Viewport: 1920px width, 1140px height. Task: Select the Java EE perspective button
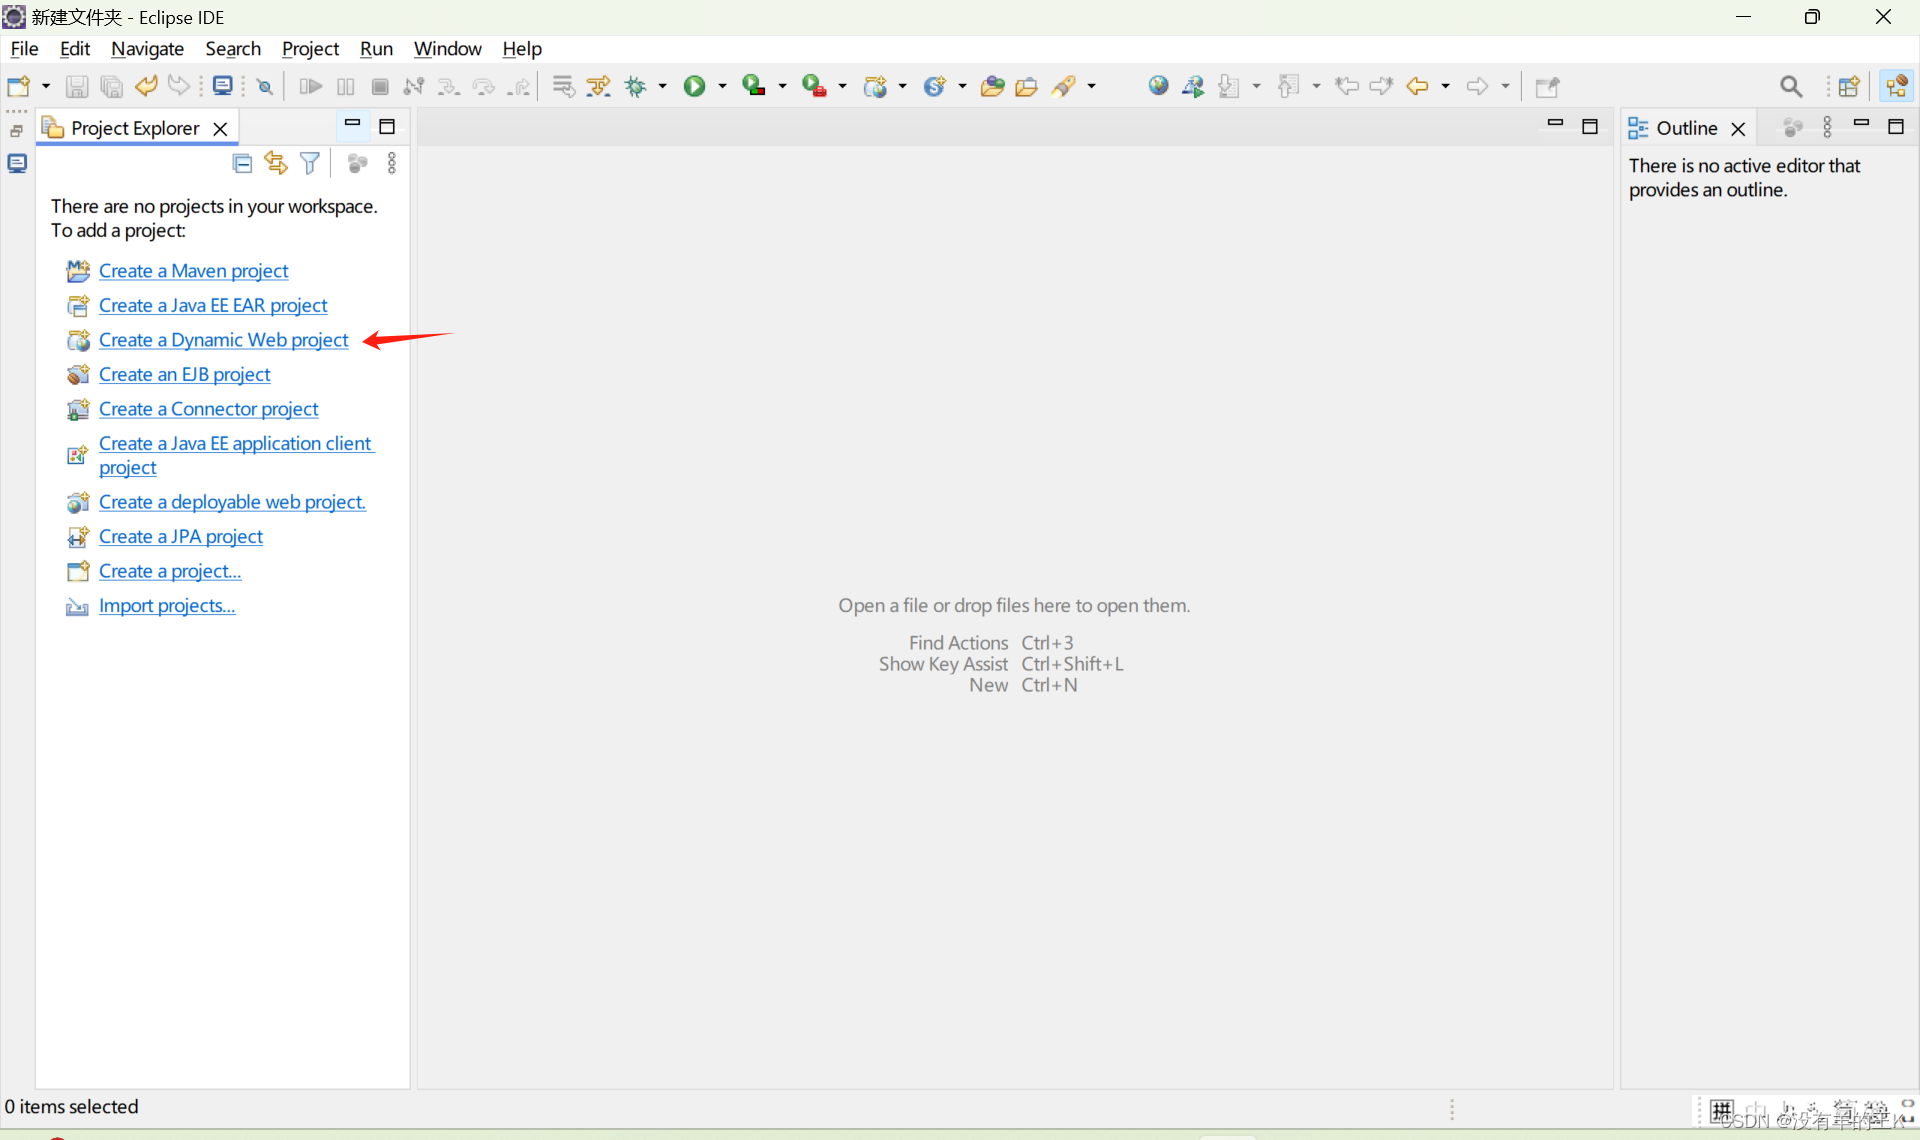[1897, 87]
